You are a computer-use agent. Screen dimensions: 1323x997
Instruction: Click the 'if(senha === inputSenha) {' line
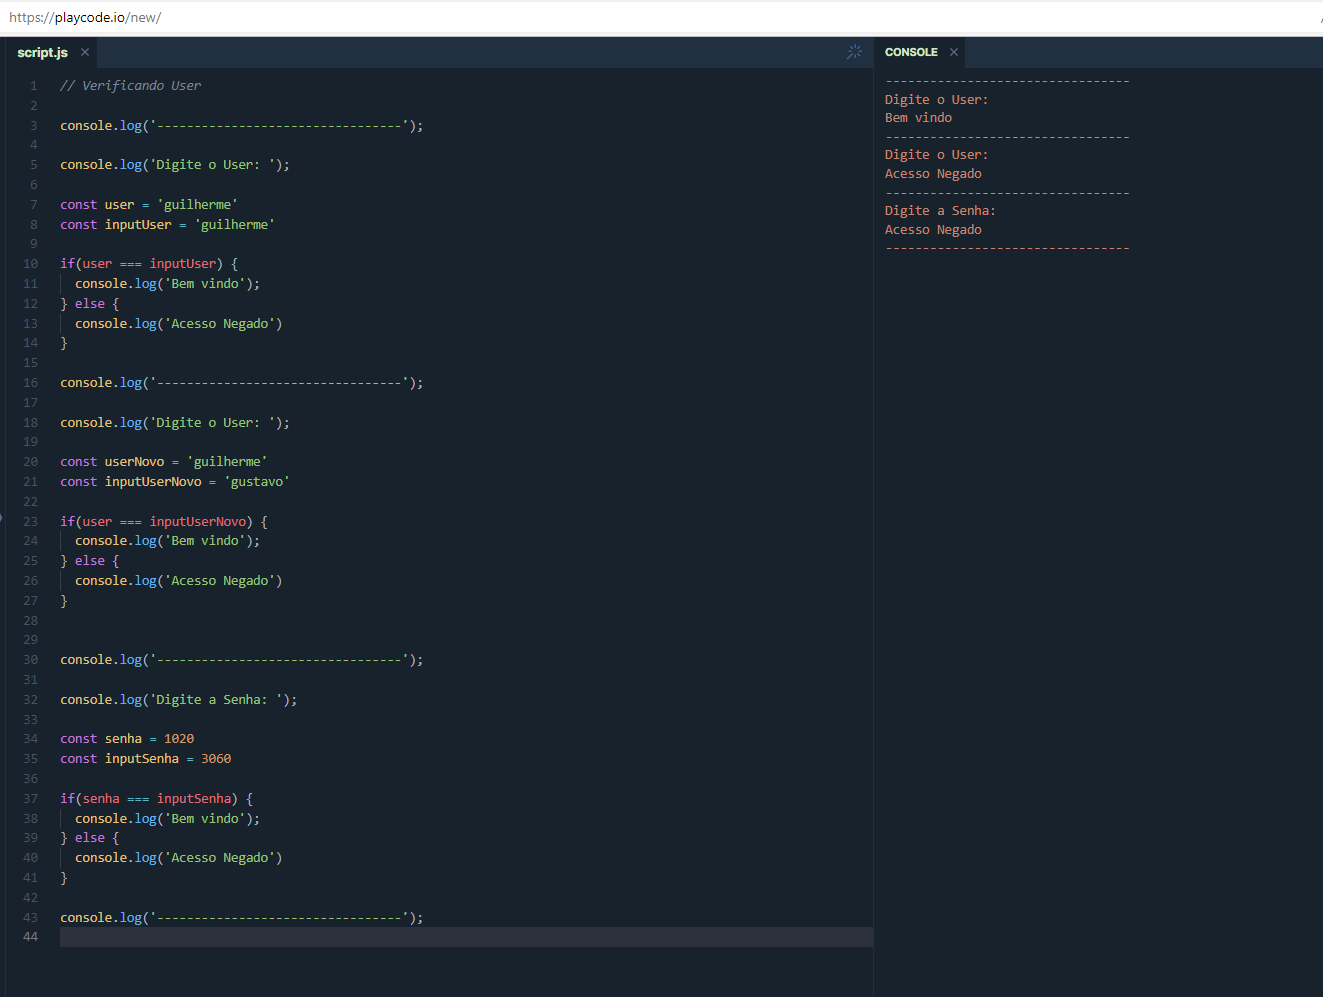157,799
